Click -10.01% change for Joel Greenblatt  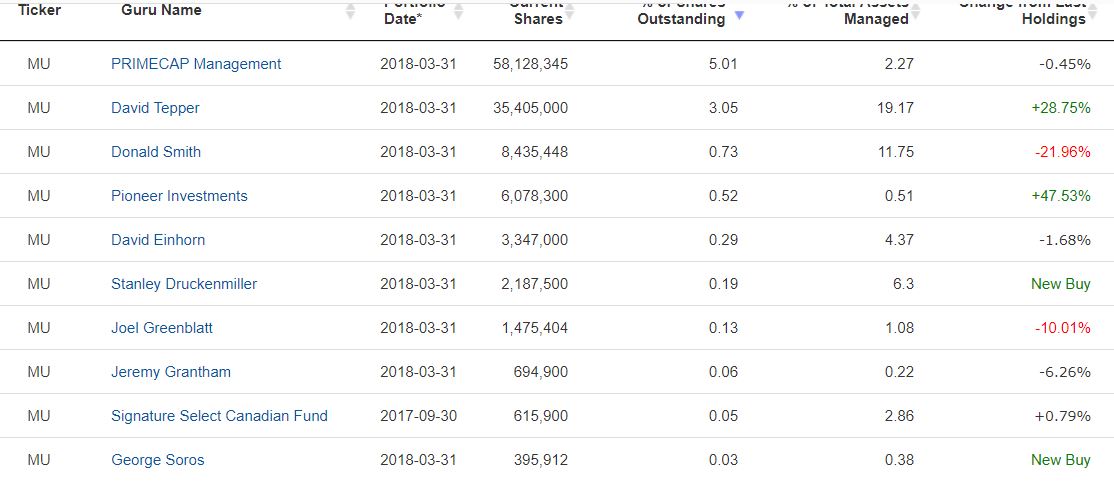click(x=1064, y=328)
